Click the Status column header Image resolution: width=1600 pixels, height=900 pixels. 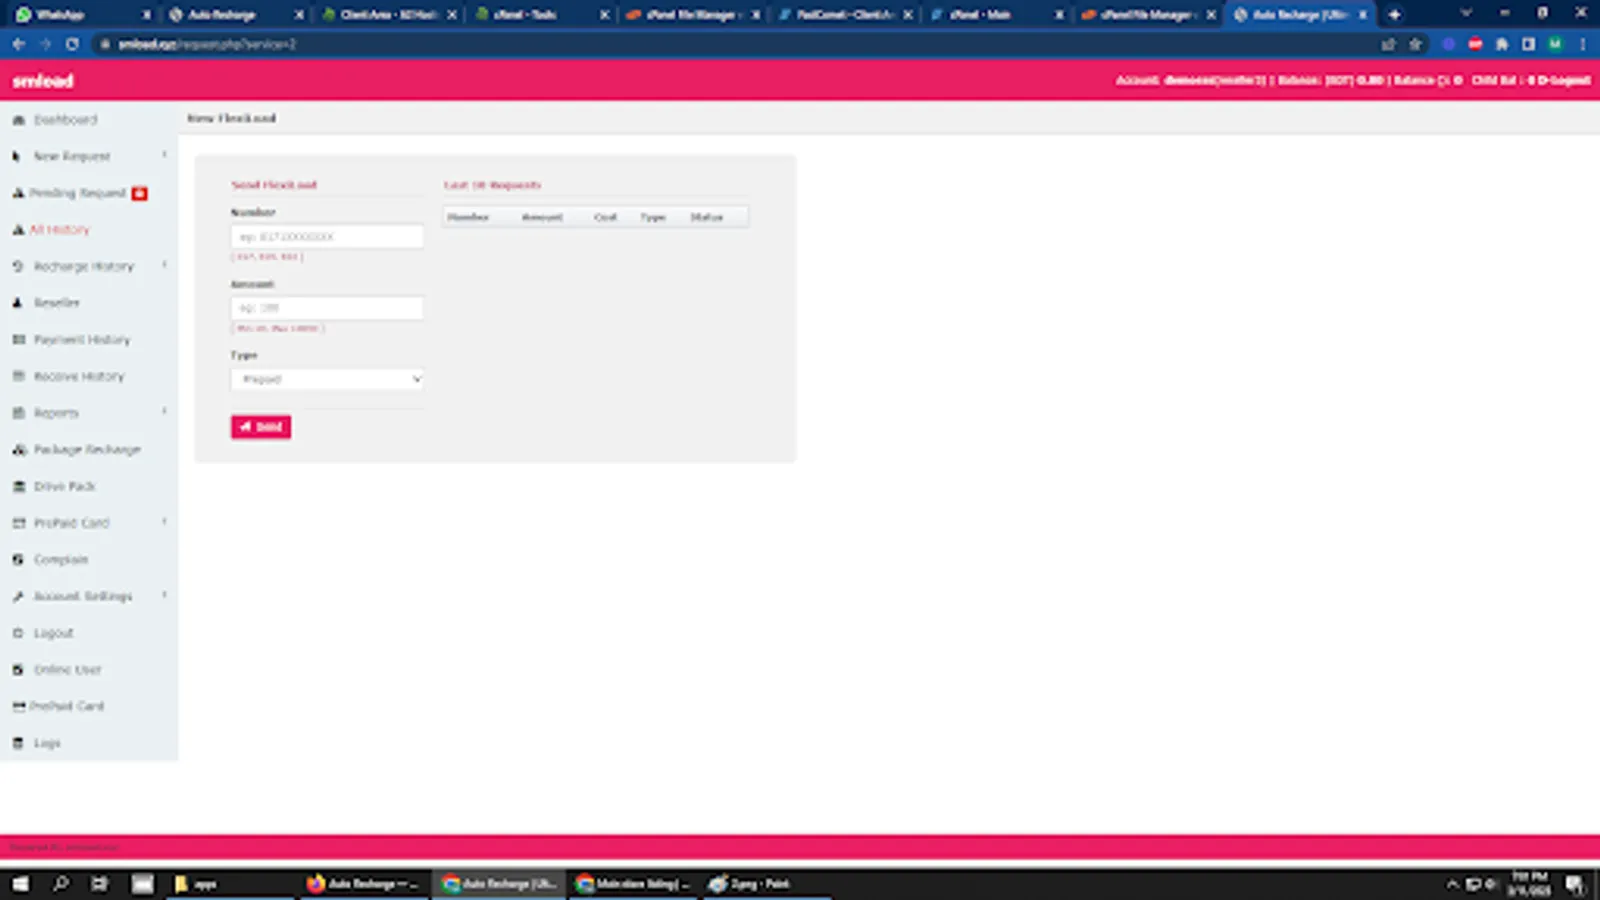coord(706,217)
